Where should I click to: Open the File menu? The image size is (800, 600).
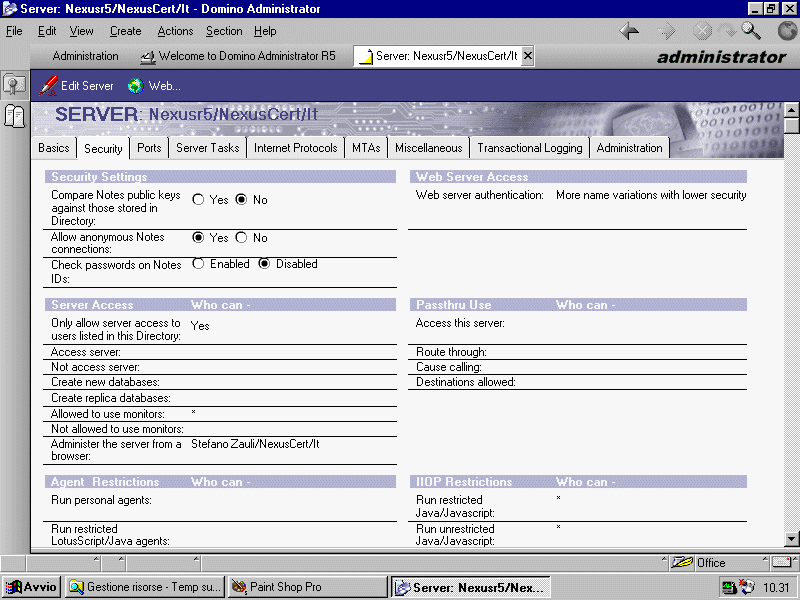14,31
